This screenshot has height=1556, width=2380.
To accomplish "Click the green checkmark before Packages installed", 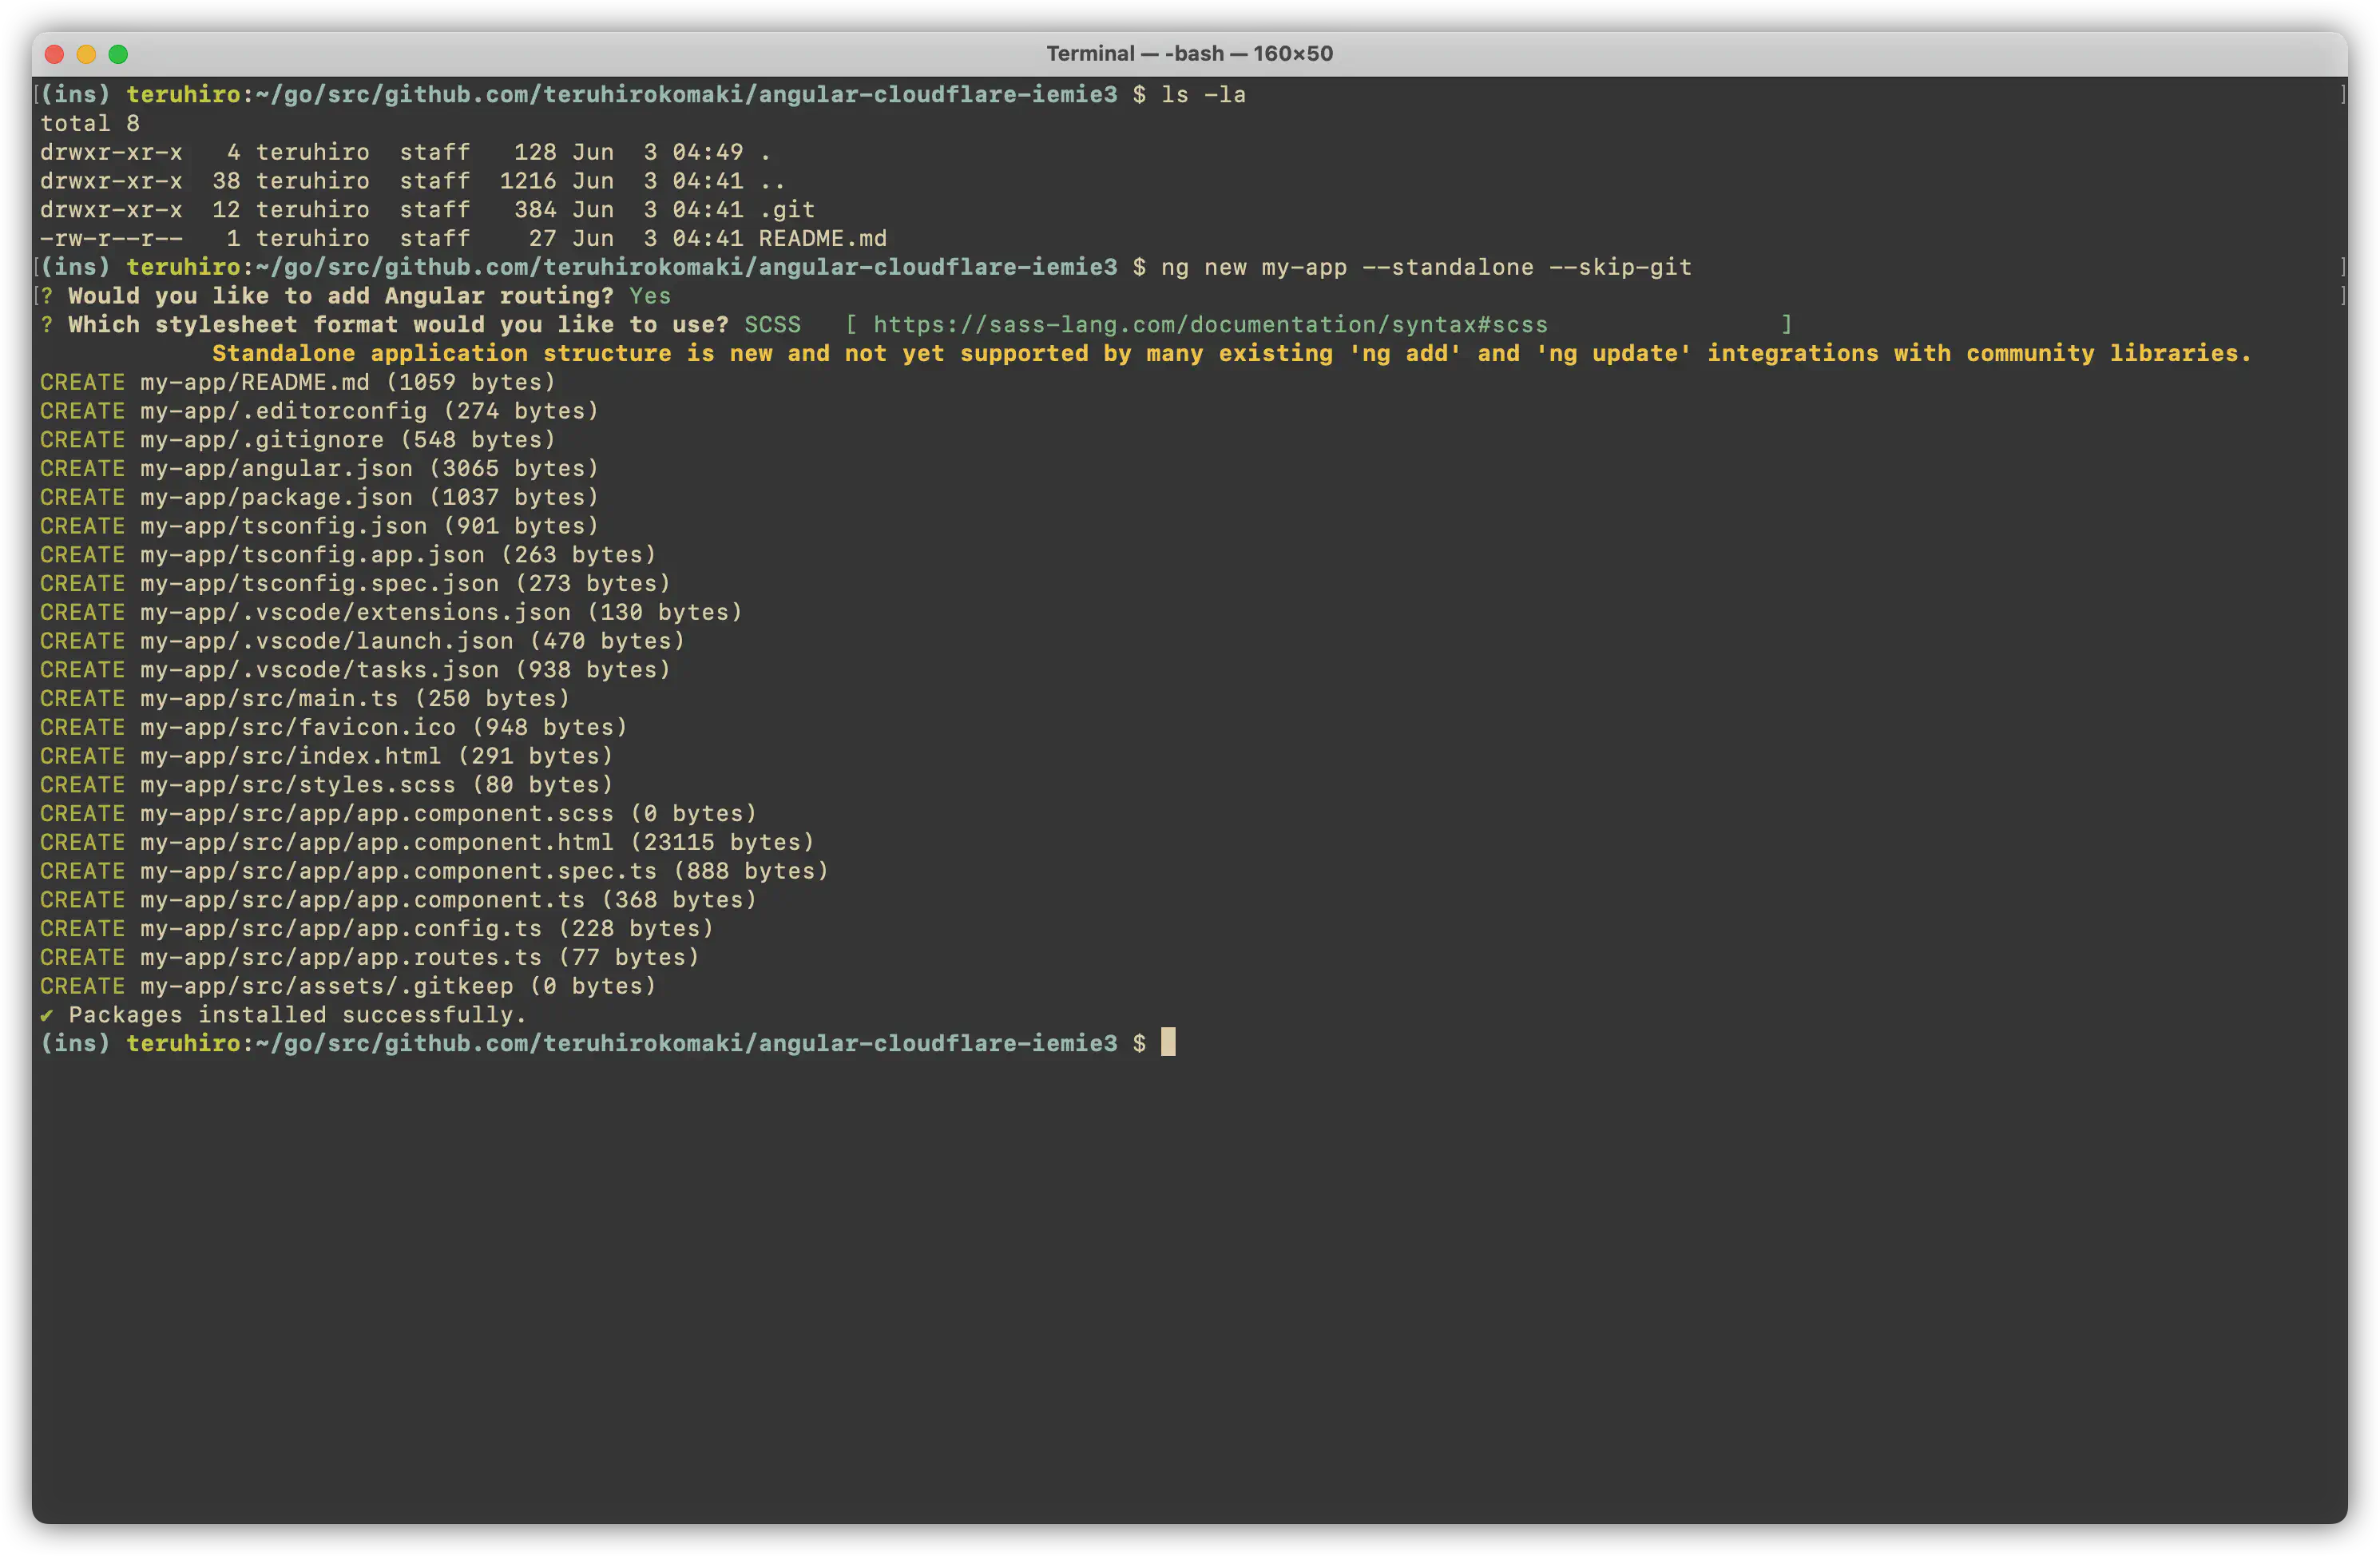I will click(46, 1016).
